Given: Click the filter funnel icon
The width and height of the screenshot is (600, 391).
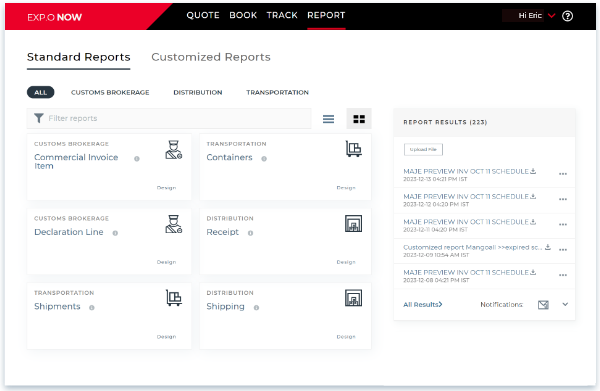Looking at the screenshot, I should [39, 118].
